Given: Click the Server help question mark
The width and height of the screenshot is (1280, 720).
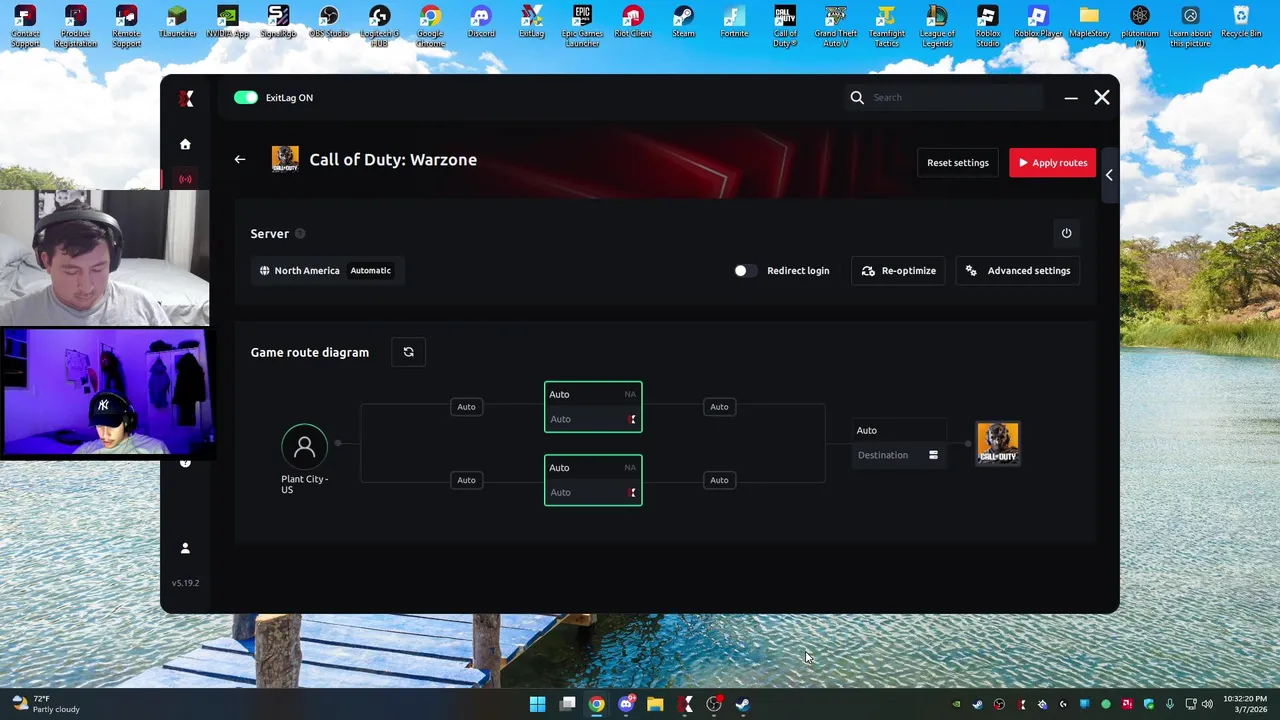Looking at the screenshot, I should pyautogui.click(x=300, y=233).
